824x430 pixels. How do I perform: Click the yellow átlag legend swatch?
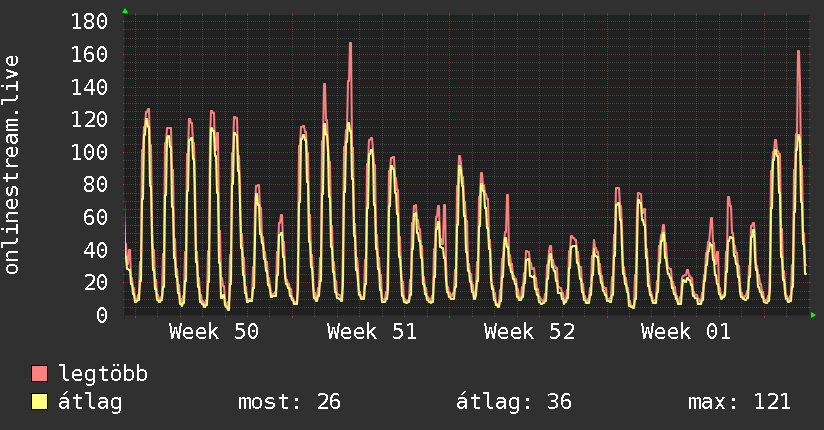(x=39, y=402)
